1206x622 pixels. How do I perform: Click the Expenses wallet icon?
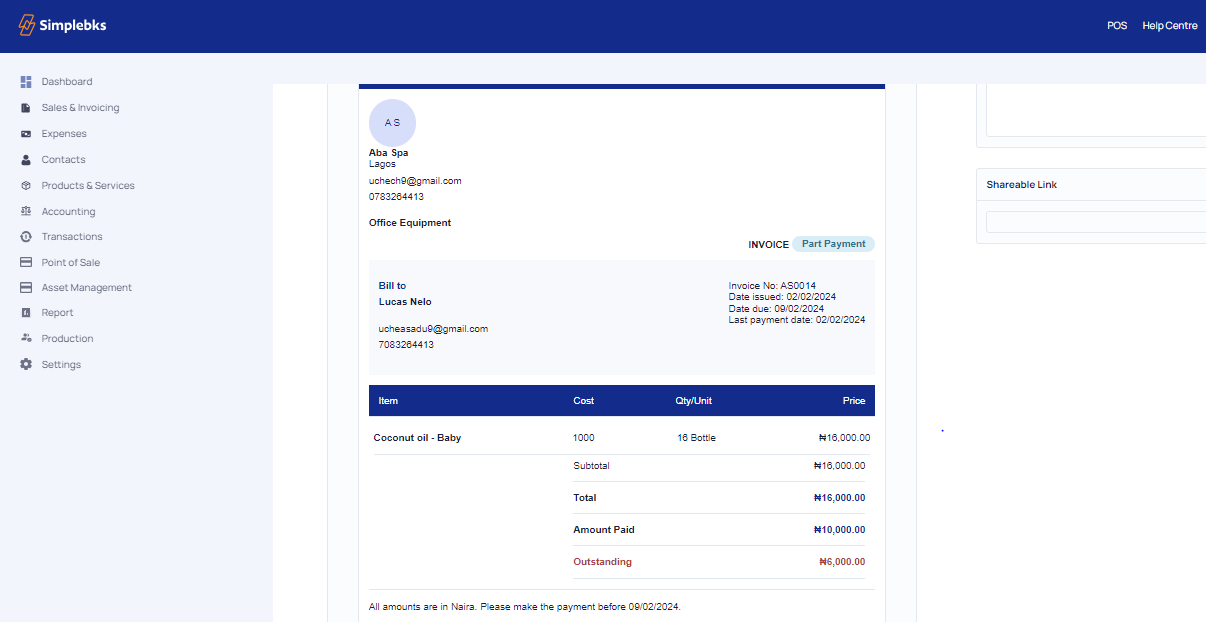[x=26, y=134]
